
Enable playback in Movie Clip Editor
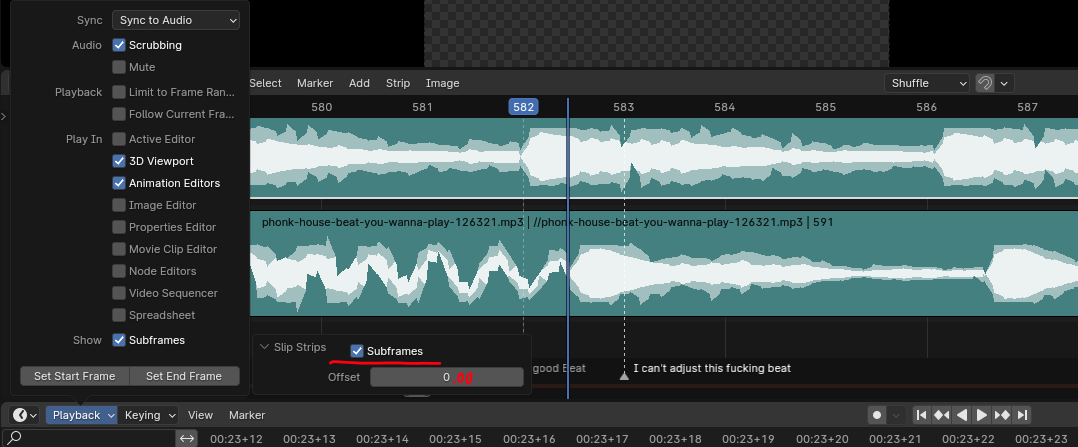[x=118, y=249]
